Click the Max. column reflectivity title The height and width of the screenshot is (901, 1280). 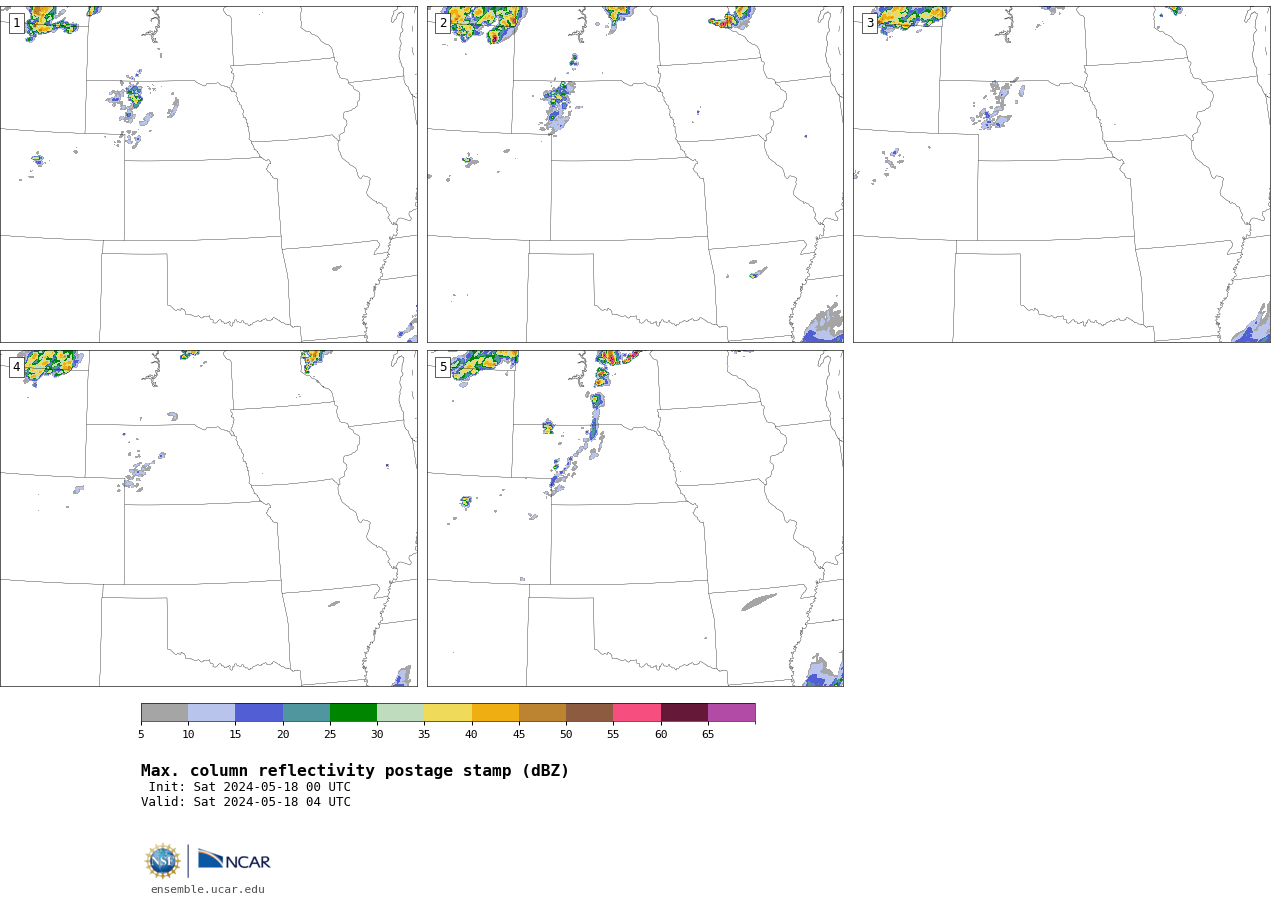(x=355, y=771)
